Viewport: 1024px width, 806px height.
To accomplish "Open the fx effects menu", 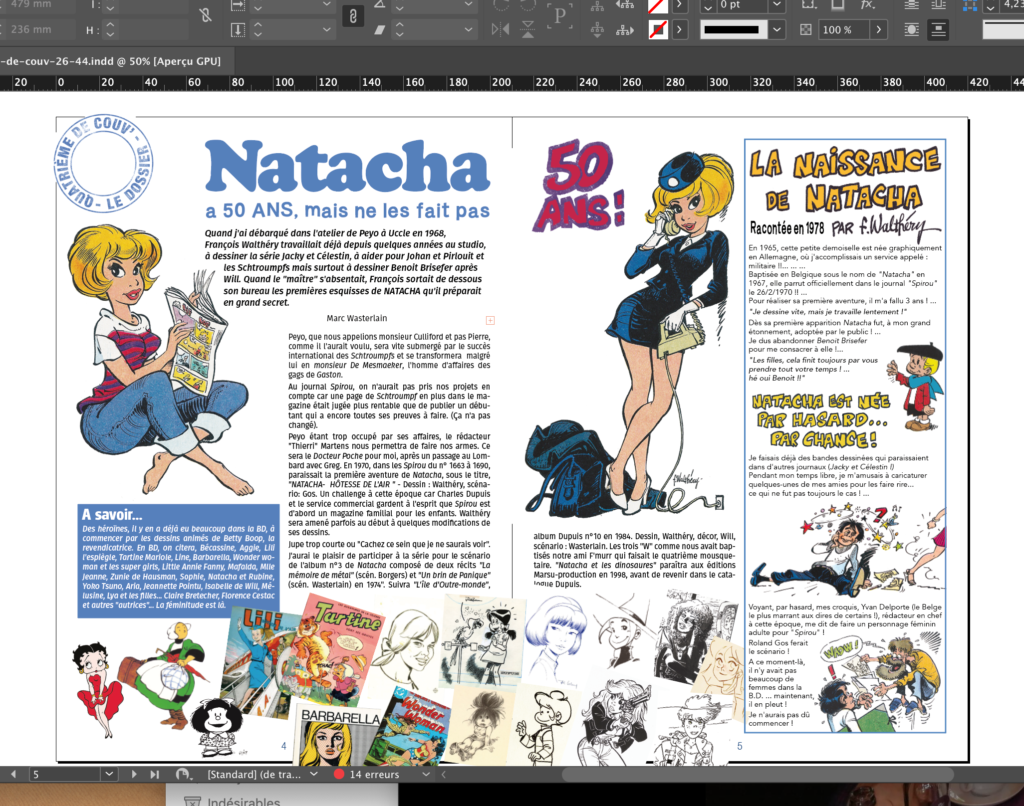I will 867,5.
